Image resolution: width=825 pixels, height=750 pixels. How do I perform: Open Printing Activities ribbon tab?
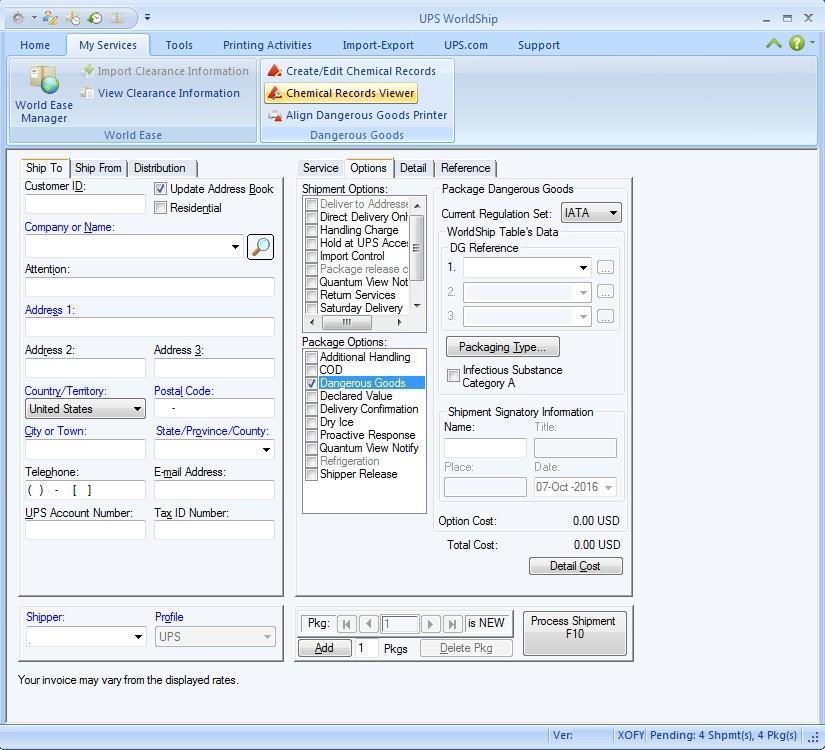point(267,45)
